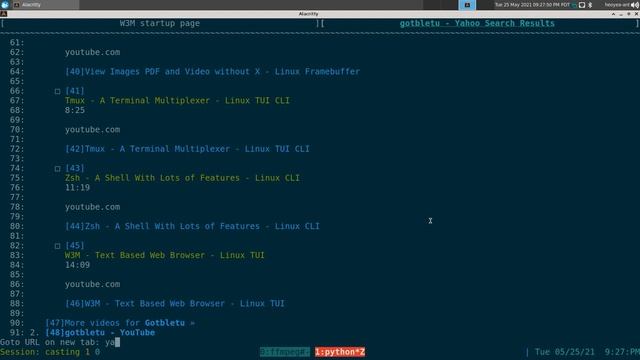The width and height of the screenshot is (640, 360).
Task: Switch to the W3M startup page tab
Action: pyautogui.click(x=160, y=23)
